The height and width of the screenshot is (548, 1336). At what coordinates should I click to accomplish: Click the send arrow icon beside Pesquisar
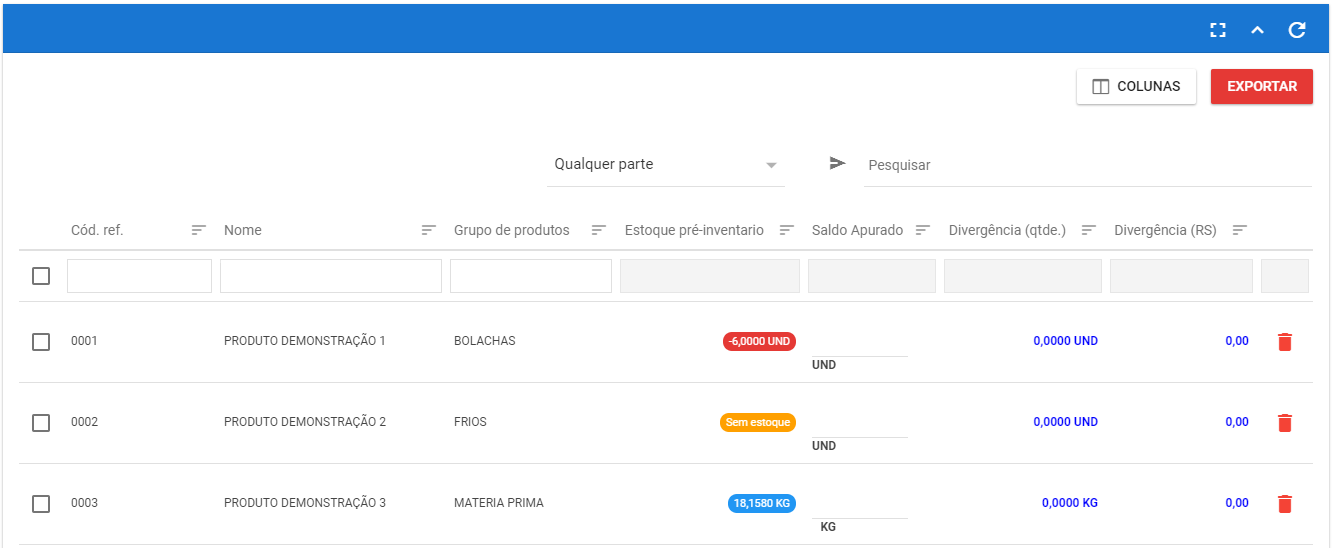pyautogui.click(x=838, y=163)
